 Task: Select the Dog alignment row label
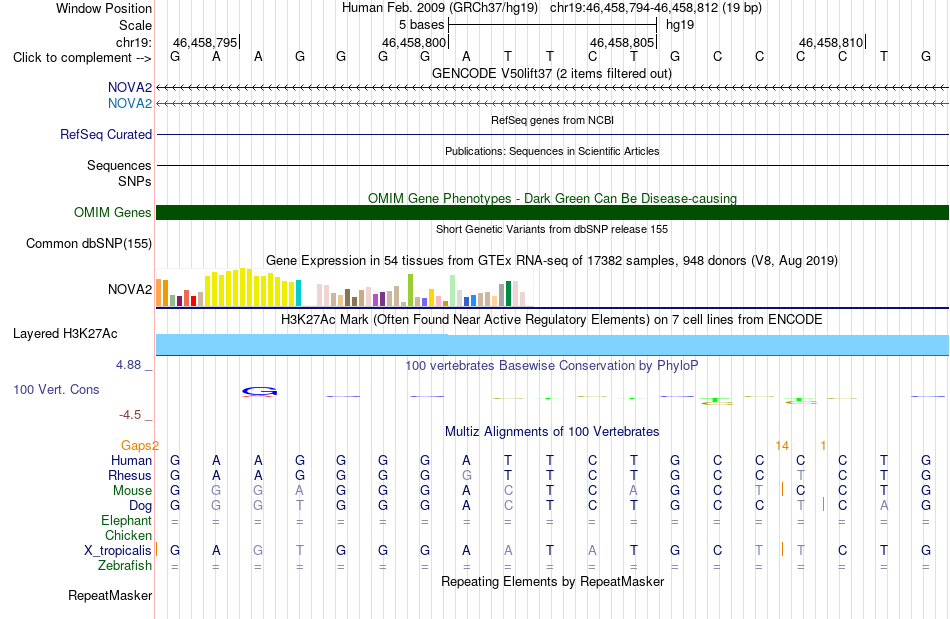140,506
